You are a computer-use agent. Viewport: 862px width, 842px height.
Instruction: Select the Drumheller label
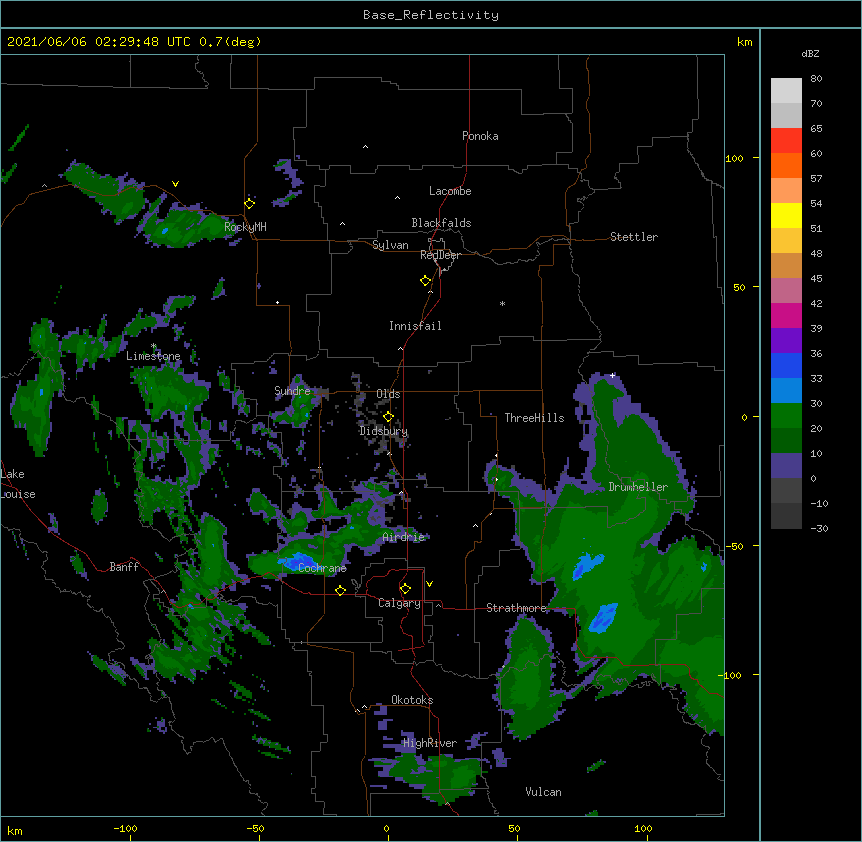point(638,487)
